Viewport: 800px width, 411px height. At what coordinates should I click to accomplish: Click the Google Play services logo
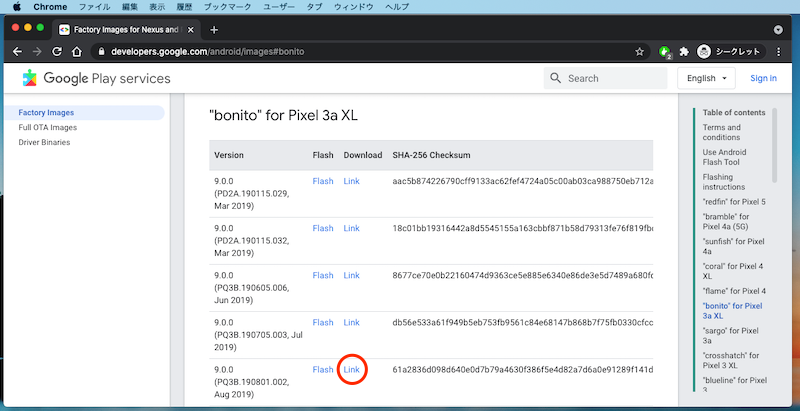point(95,78)
